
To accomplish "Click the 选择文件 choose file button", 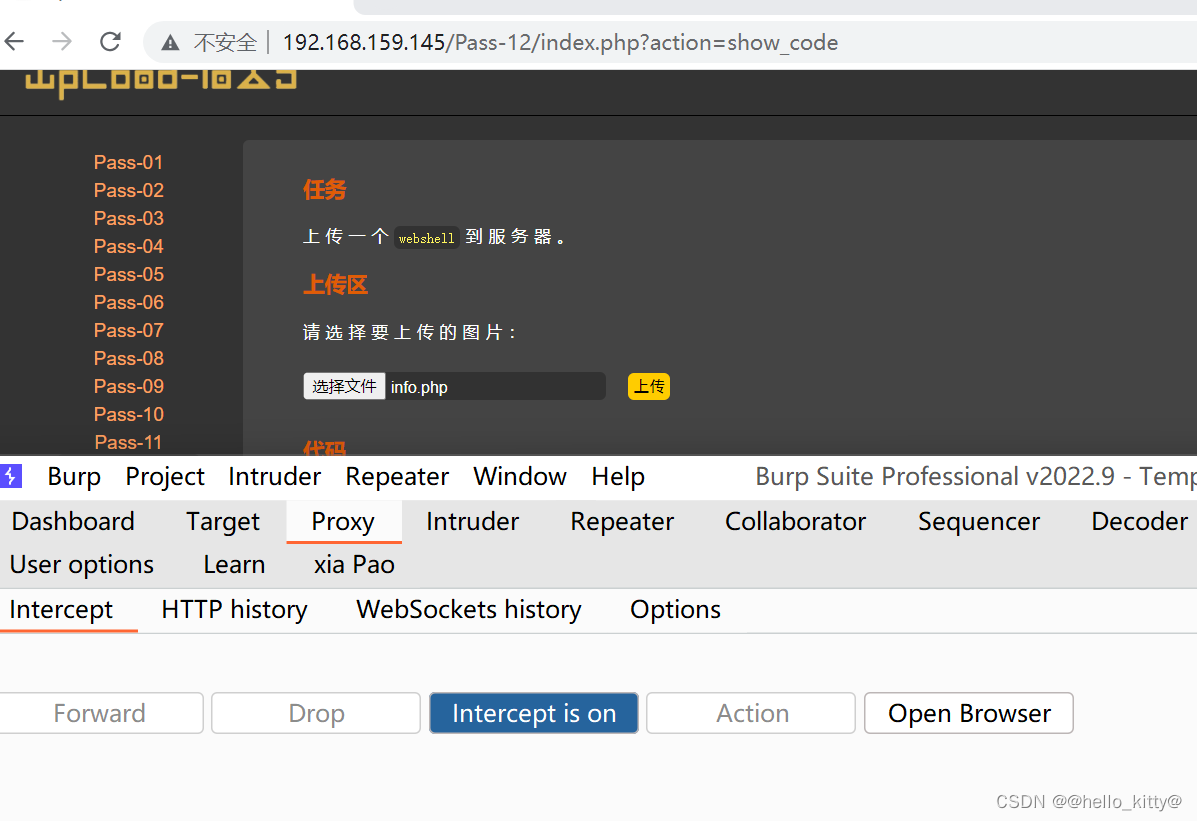I will [344, 386].
